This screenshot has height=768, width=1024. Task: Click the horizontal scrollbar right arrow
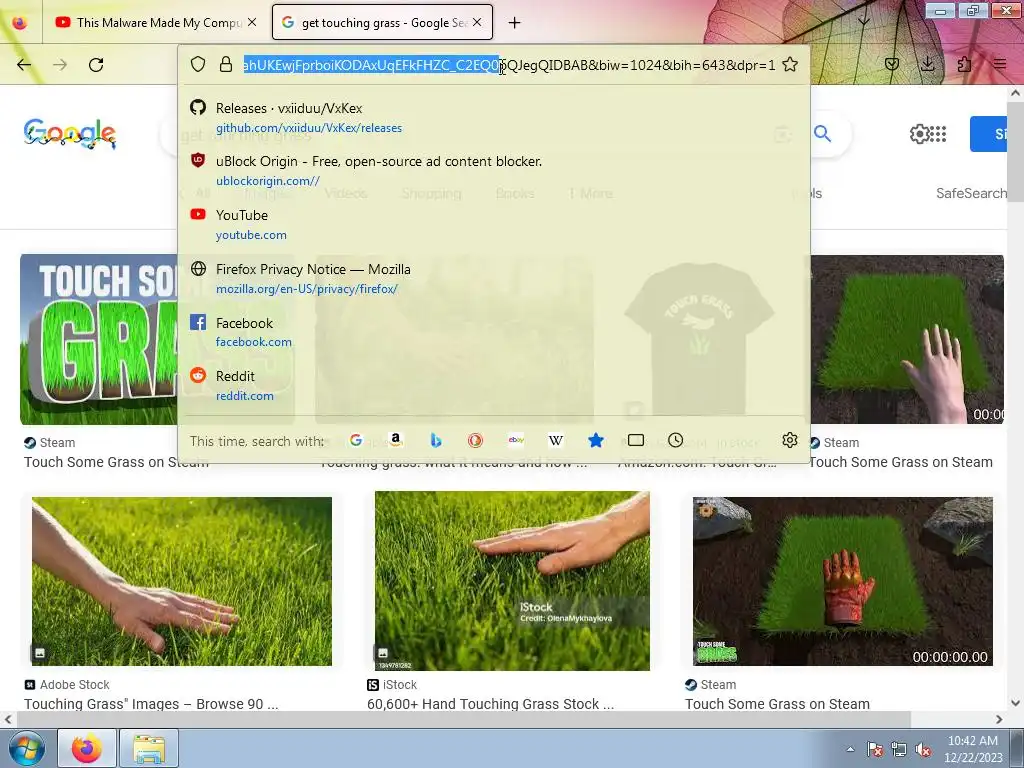pyautogui.click(x=999, y=719)
